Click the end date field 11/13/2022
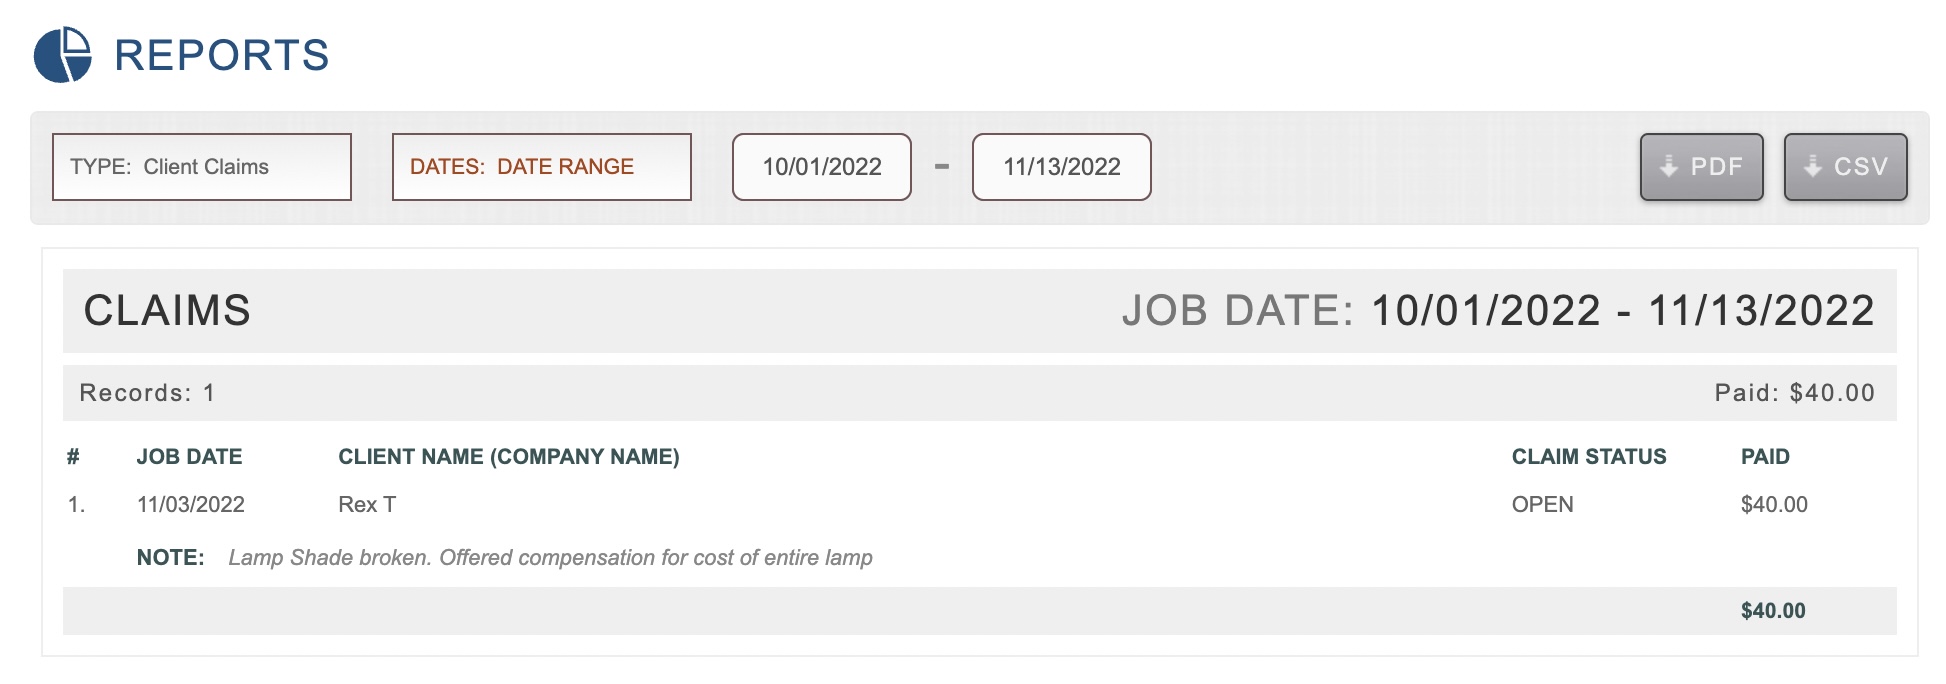Viewport: 1946px width, 684px height. (x=1061, y=167)
